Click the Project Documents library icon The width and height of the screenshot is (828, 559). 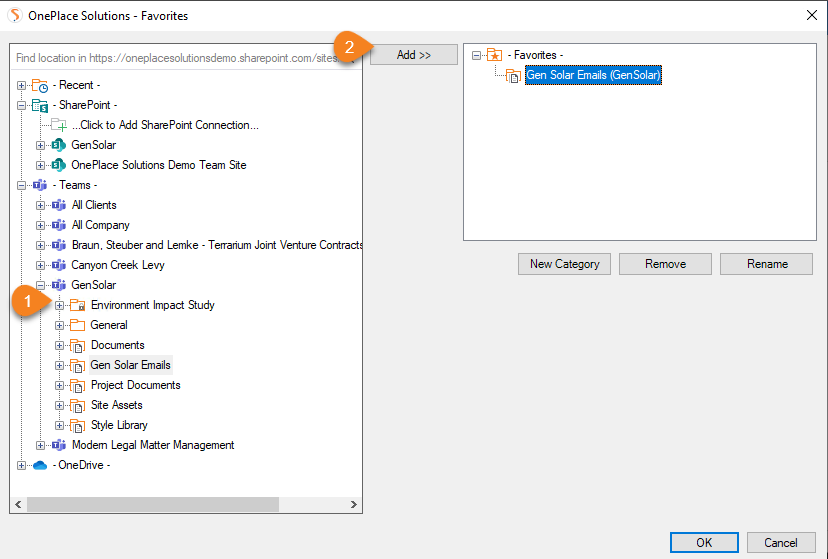[x=78, y=386]
